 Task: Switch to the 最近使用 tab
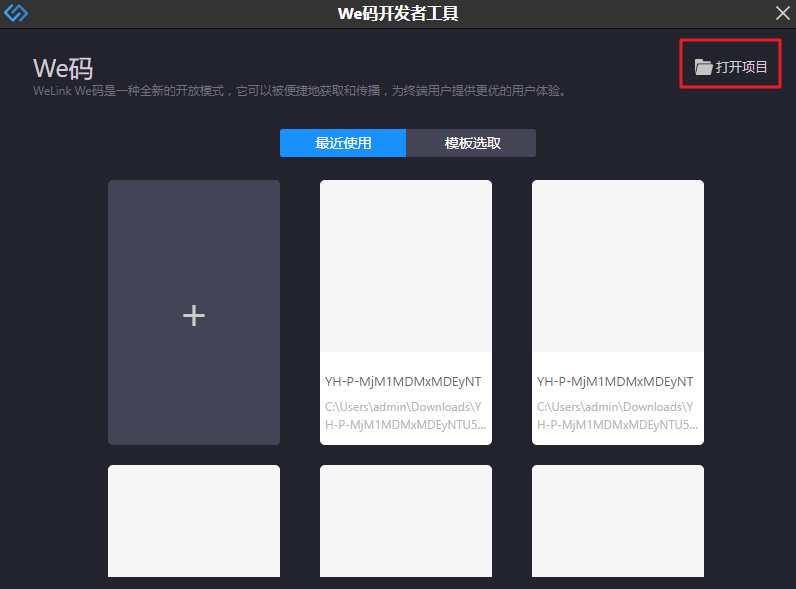coord(343,143)
